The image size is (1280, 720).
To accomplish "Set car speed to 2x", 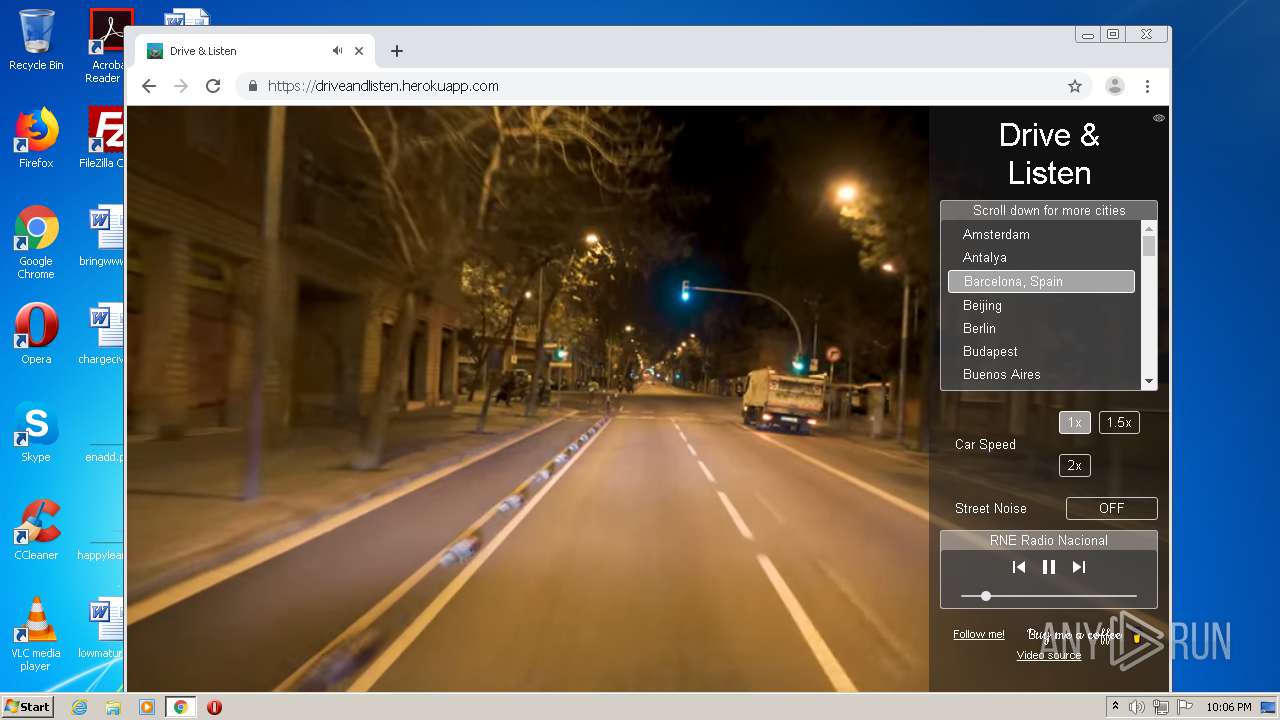I will [1074, 465].
